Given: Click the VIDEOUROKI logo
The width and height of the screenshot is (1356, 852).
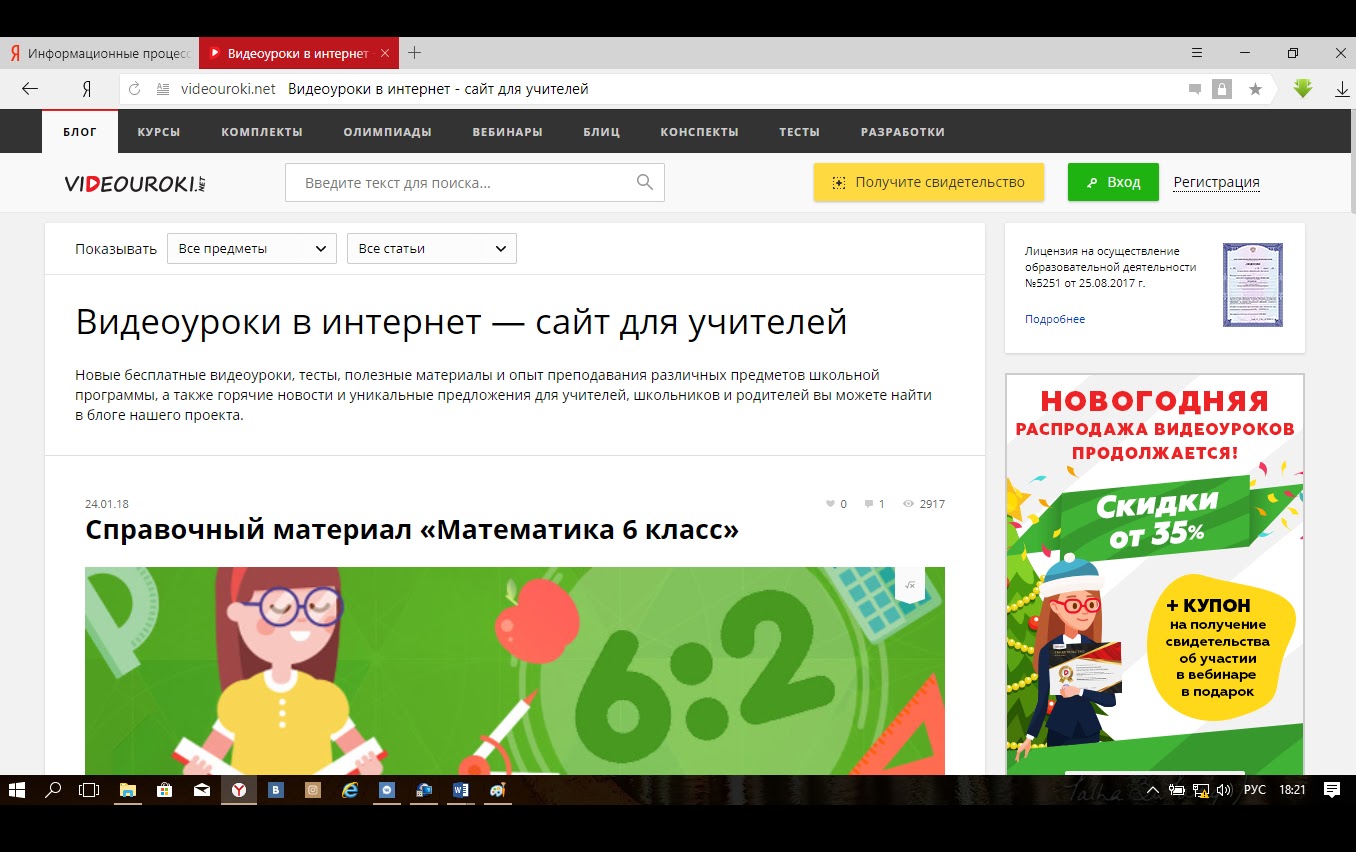Looking at the screenshot, I should click(133, 182).
